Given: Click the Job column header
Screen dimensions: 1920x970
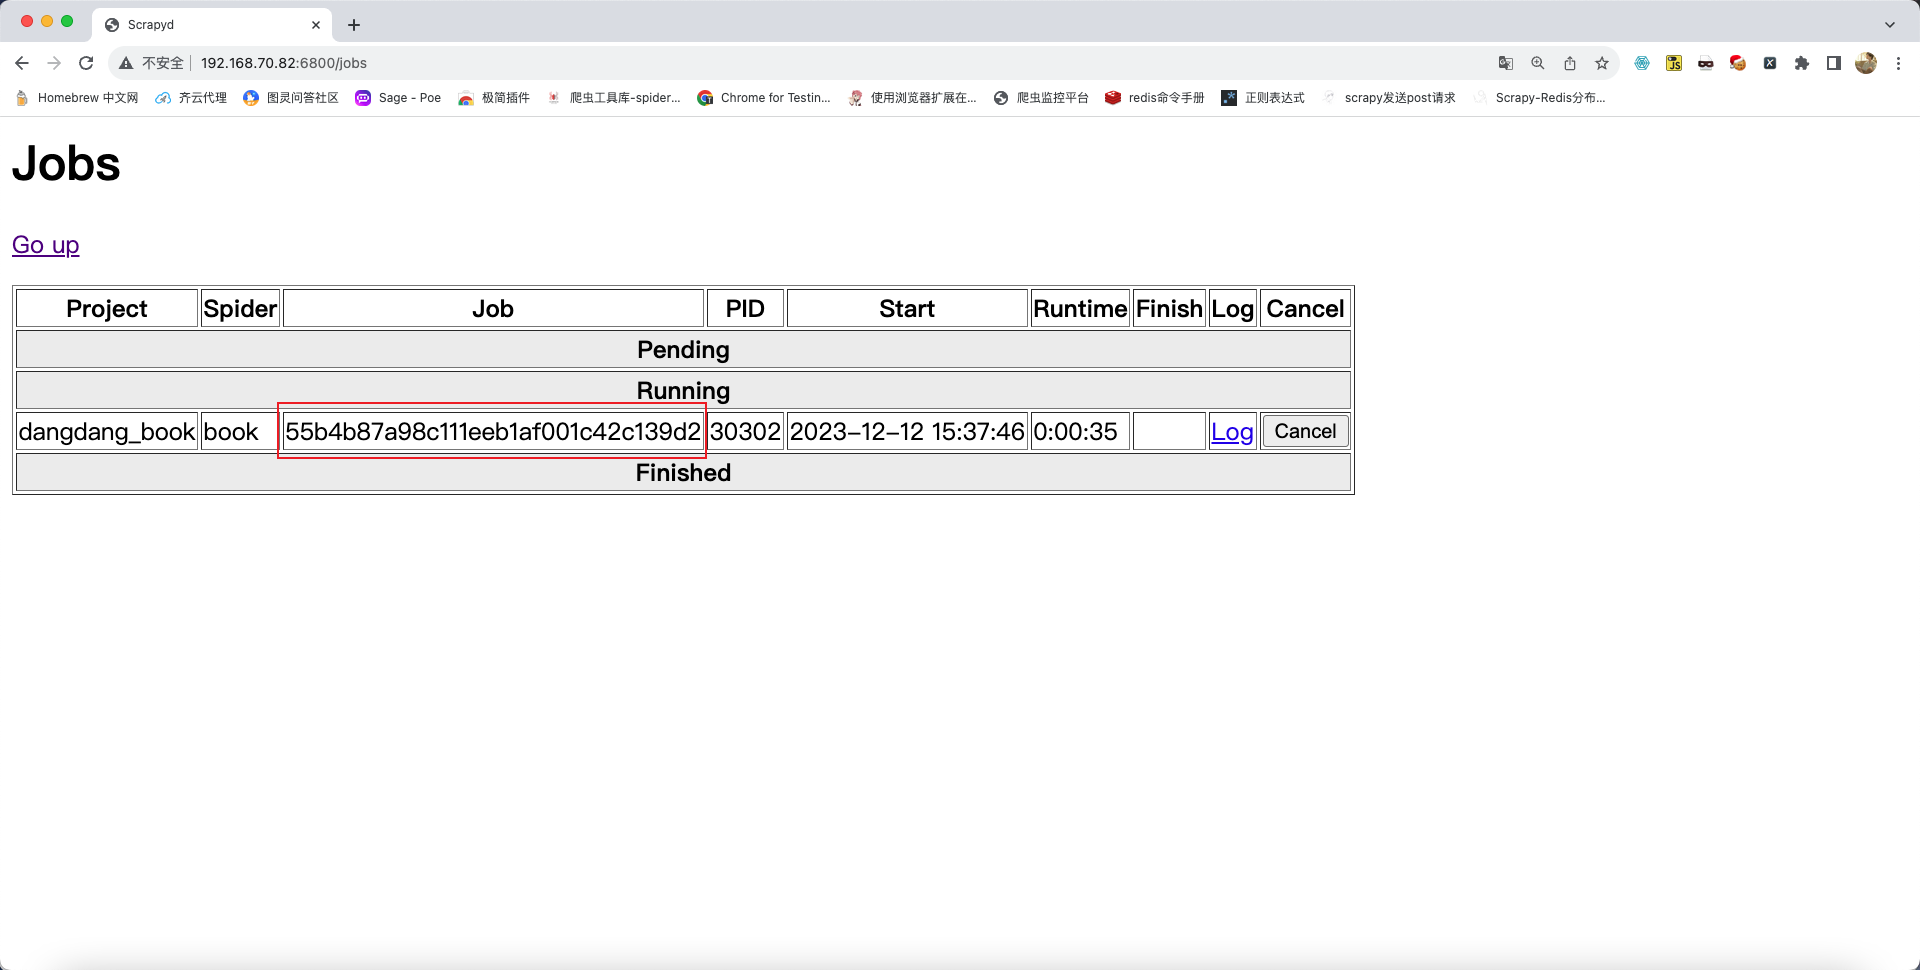Looking at the screenshot, I should coord(493,309).
